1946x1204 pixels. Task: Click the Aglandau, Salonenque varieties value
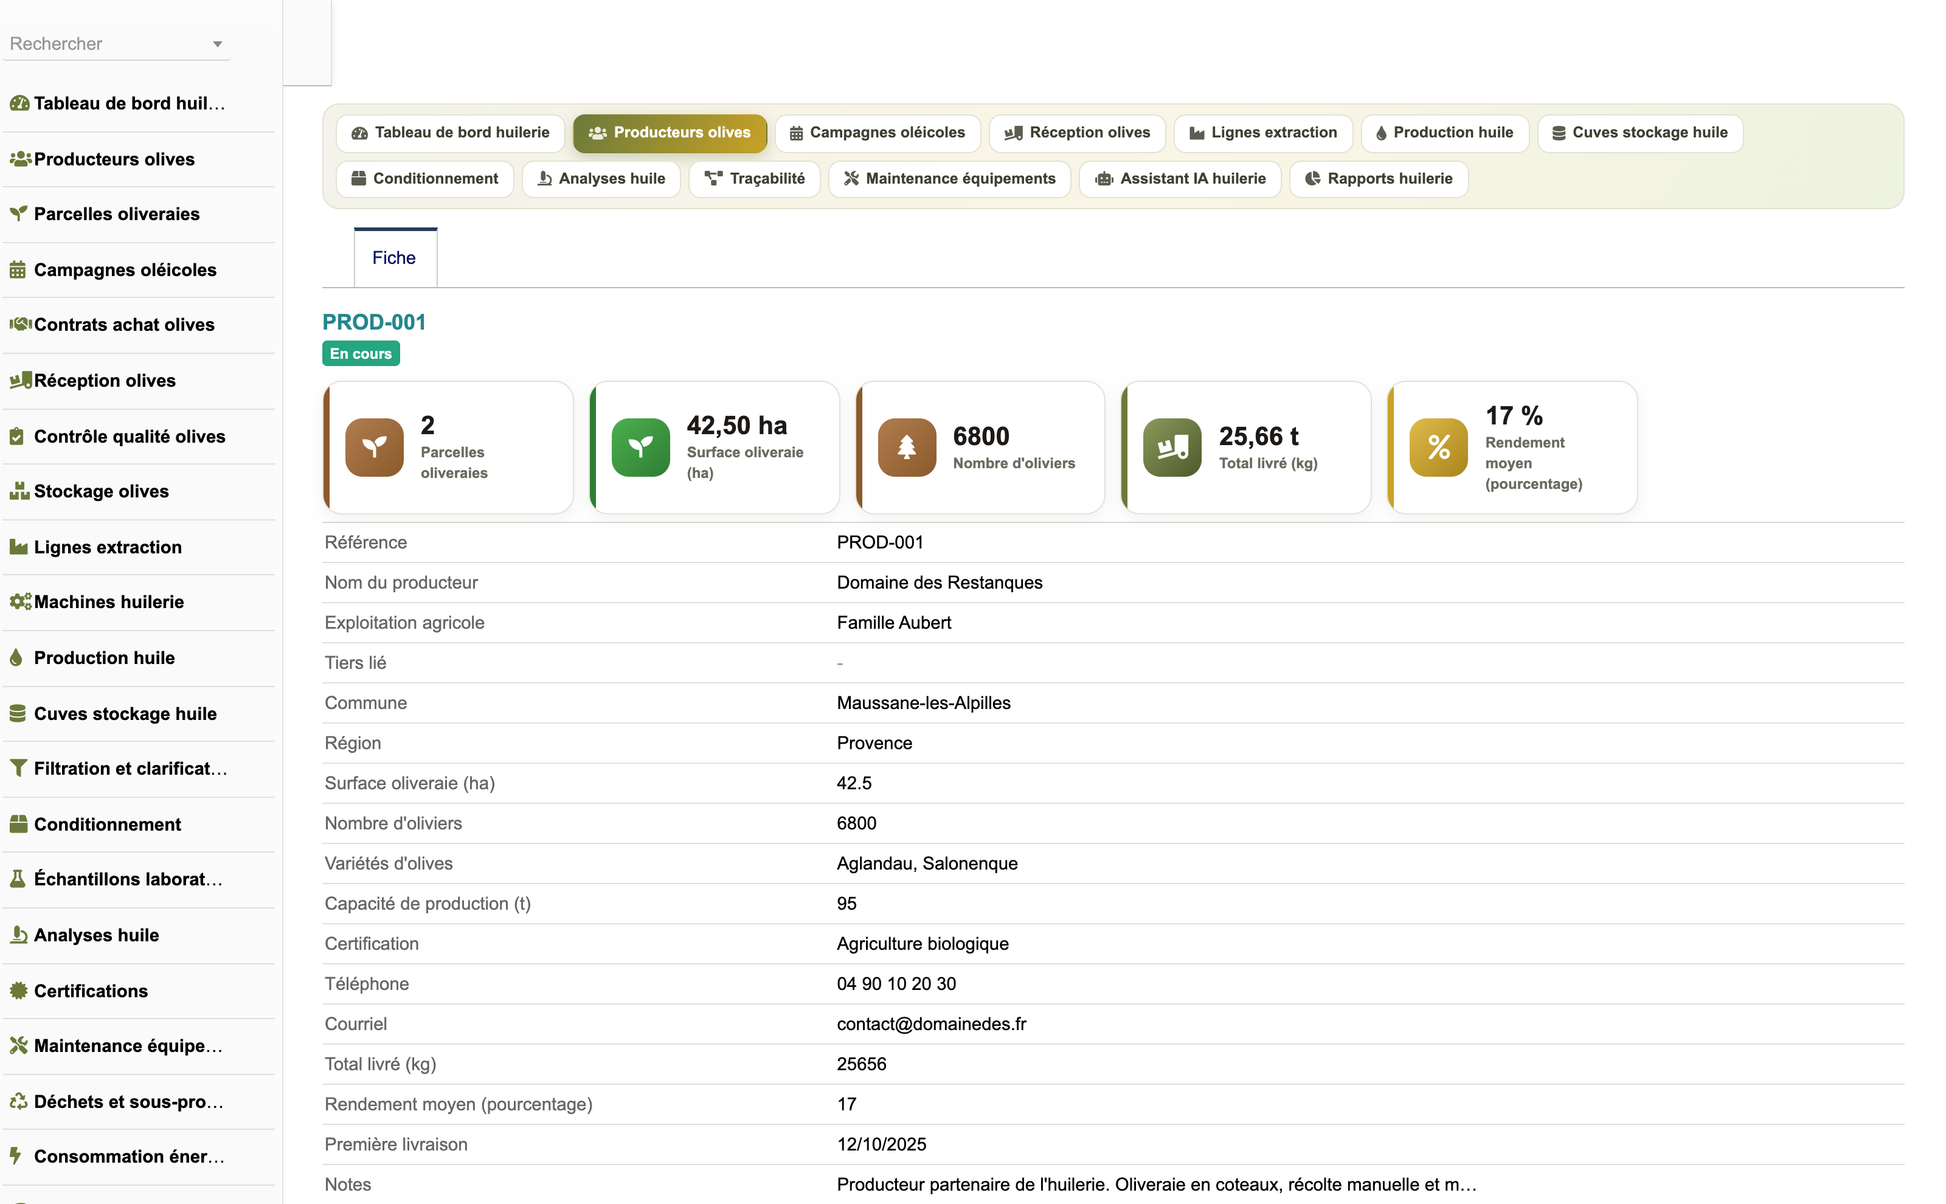(927, 864)
